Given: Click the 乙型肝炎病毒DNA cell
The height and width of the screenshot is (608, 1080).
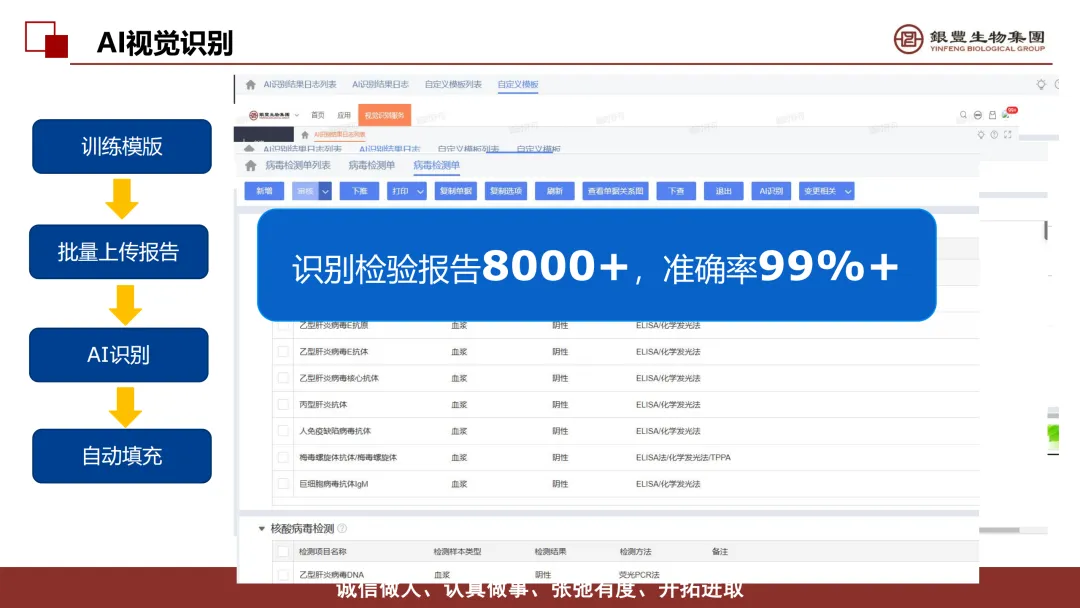Looking at the screenshot, I should 331,574.
